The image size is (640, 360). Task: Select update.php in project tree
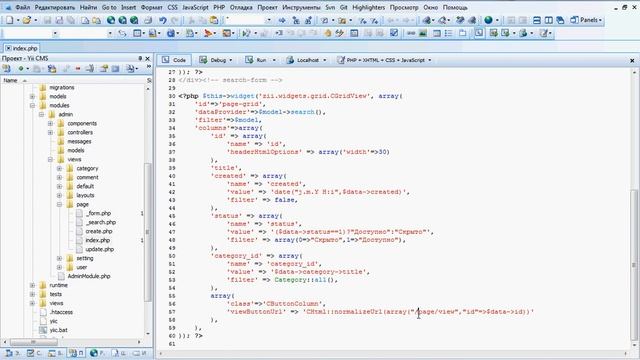[x=100, y=249]
